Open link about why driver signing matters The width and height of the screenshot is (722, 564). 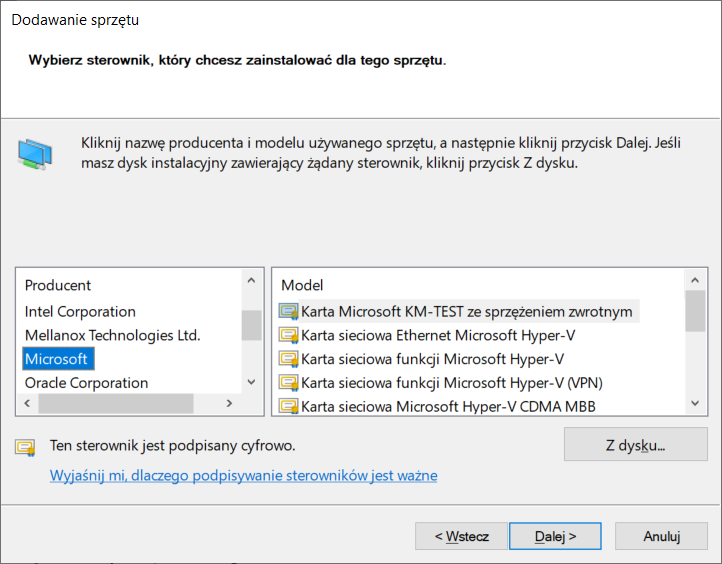point(244,475)
